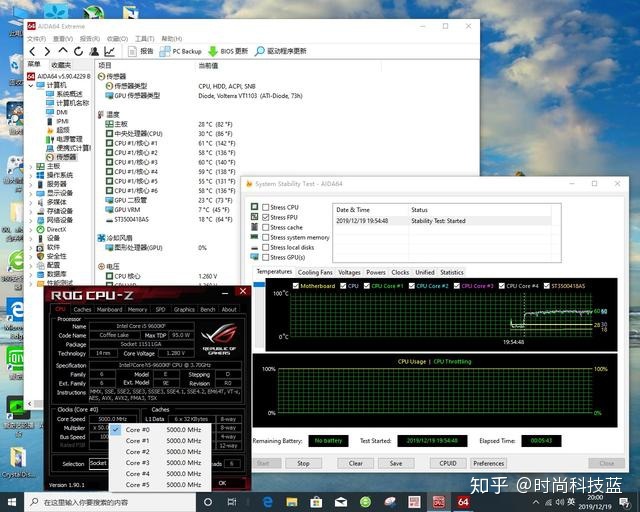Screen dimensions: 640x512
Task: Open File Explorer from the taskbar
Action: click(x=292, y=502)
